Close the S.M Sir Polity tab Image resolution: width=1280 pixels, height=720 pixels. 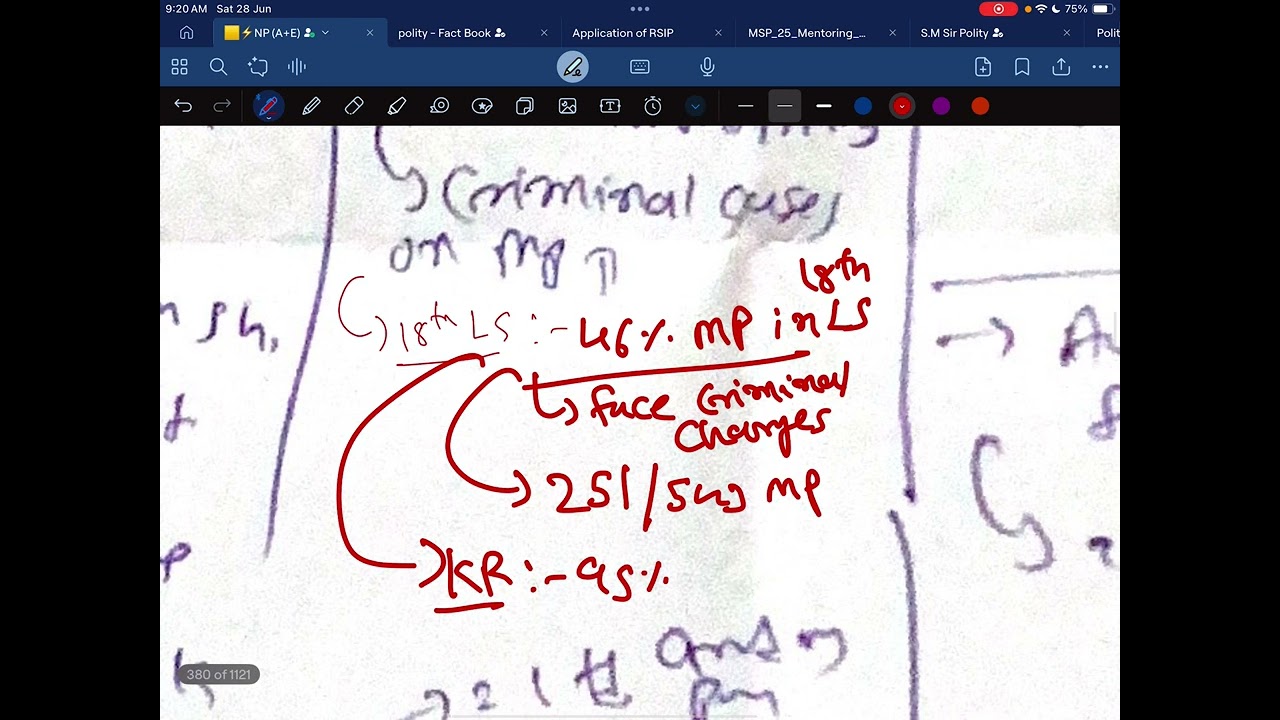pos(1066,33)
